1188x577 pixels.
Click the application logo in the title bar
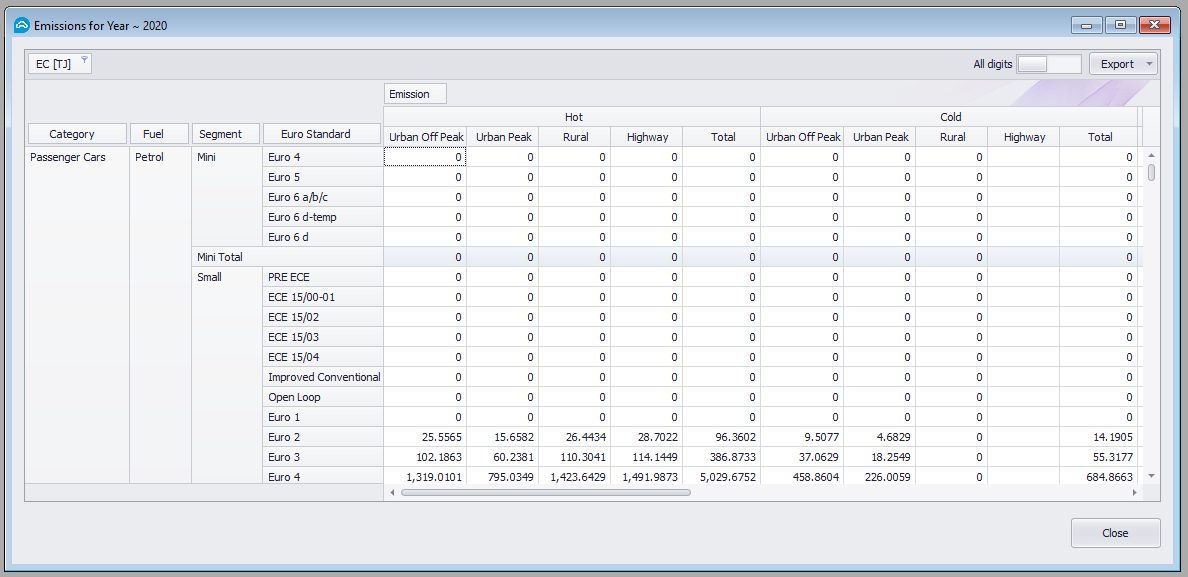(22, 24)
